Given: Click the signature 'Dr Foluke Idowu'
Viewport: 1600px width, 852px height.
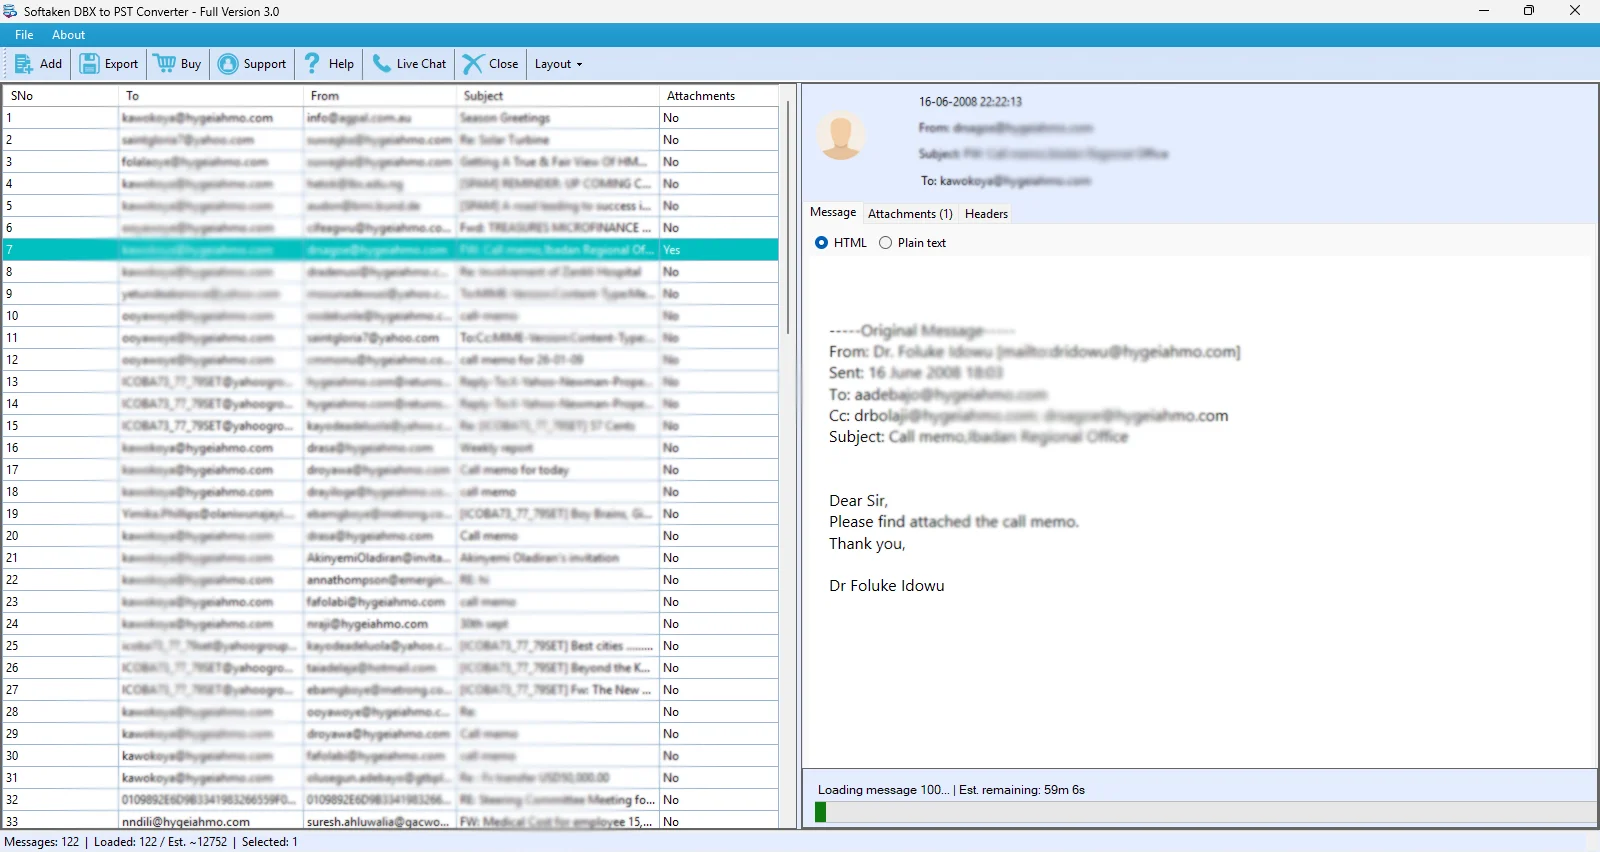Looking at the screenshot, I should coord(887,586).
